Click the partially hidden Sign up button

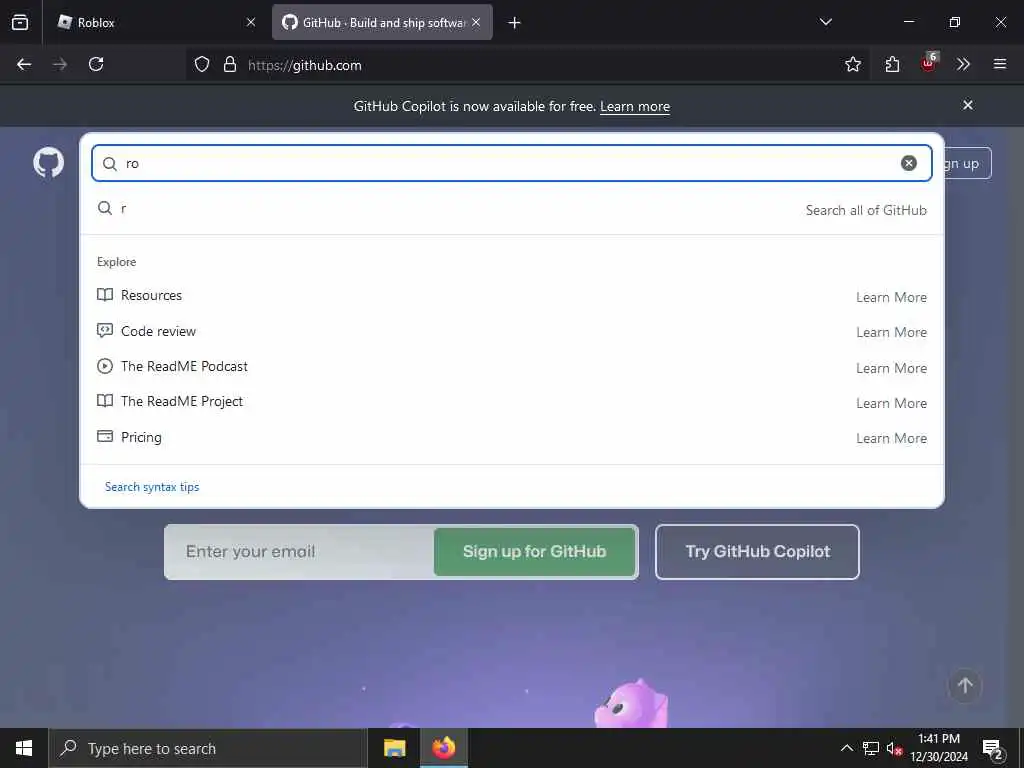968,163
